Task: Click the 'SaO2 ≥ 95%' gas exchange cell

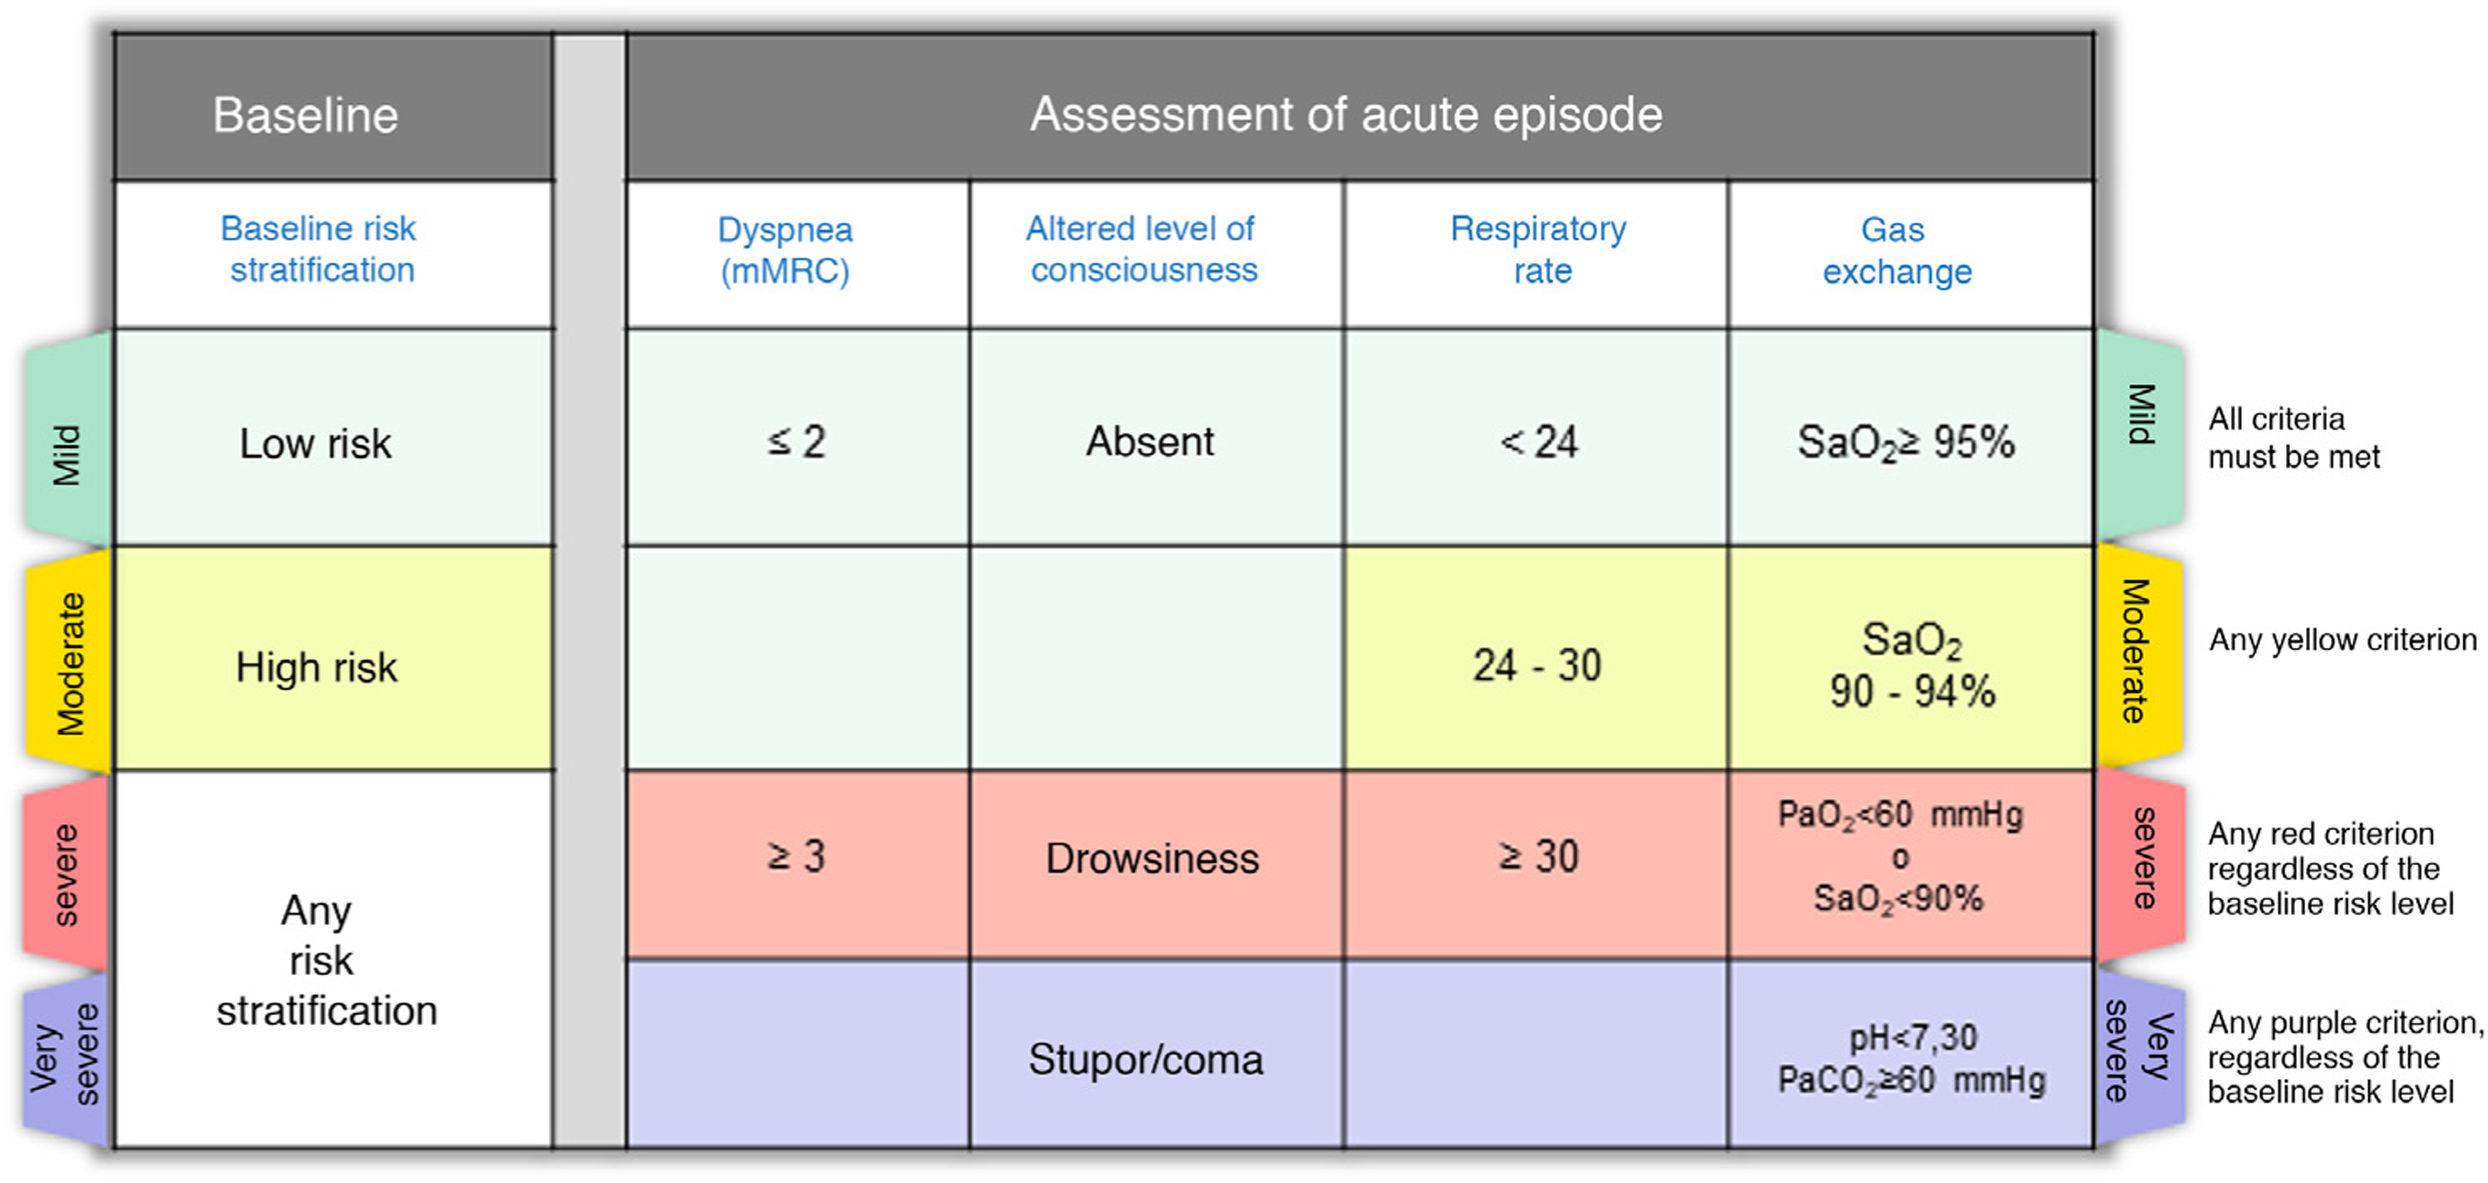Action: (x=1906, y=442)
